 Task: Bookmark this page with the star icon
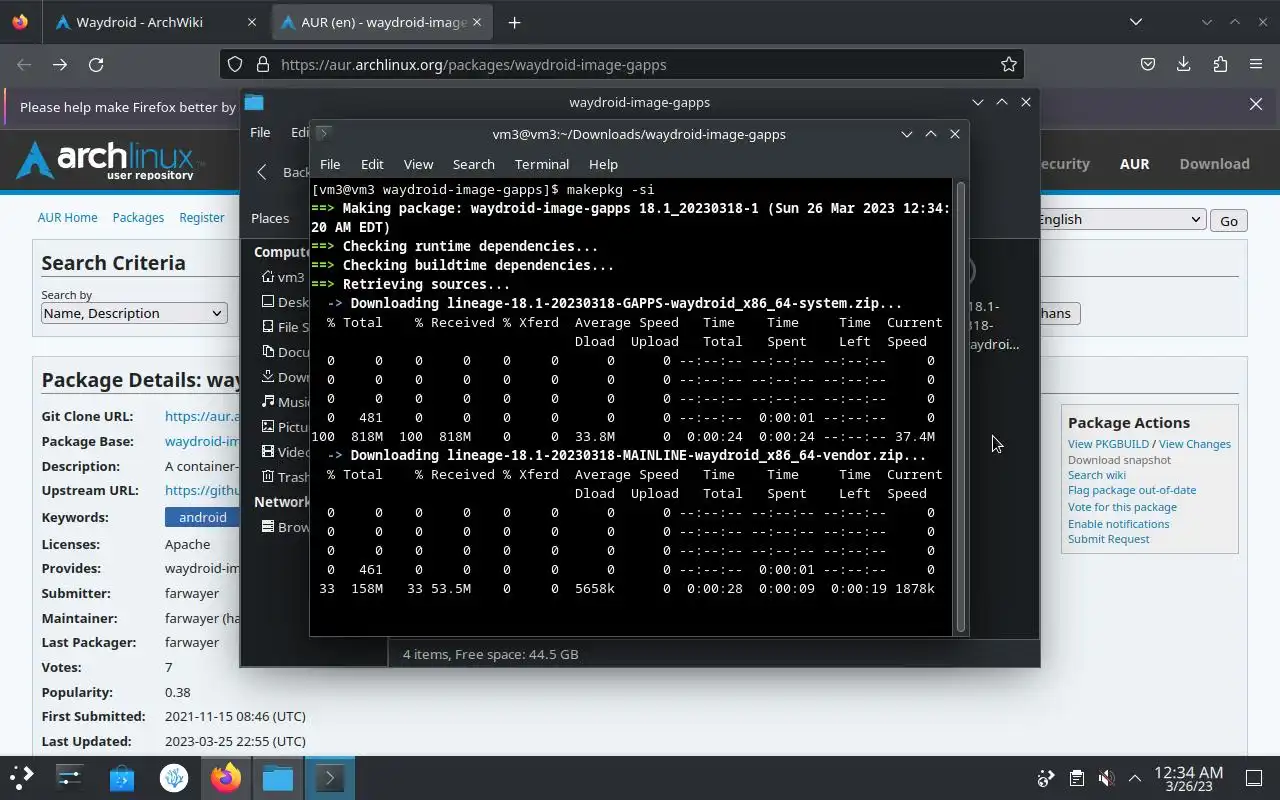point(1009,64)
